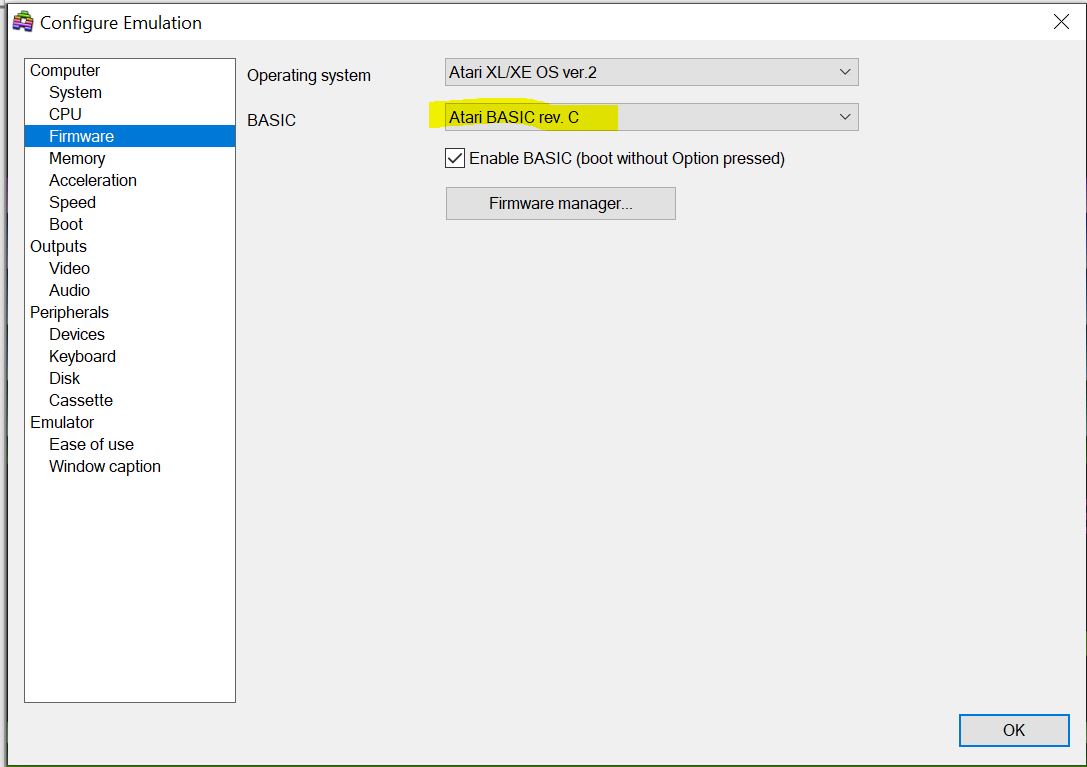Select System in the settings tree

(75, 92)
